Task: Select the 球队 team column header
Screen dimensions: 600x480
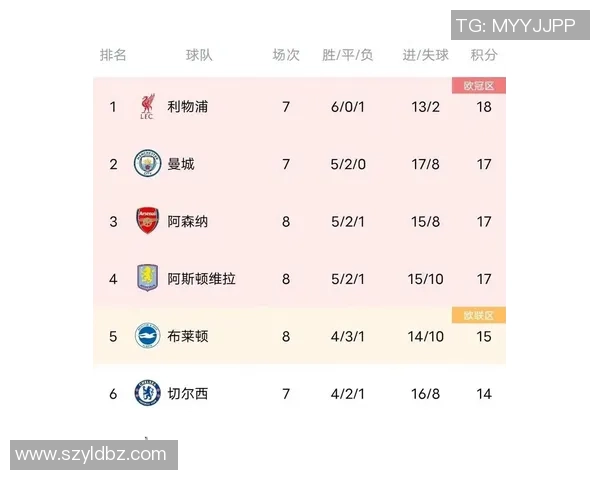Action: [199, 55]
